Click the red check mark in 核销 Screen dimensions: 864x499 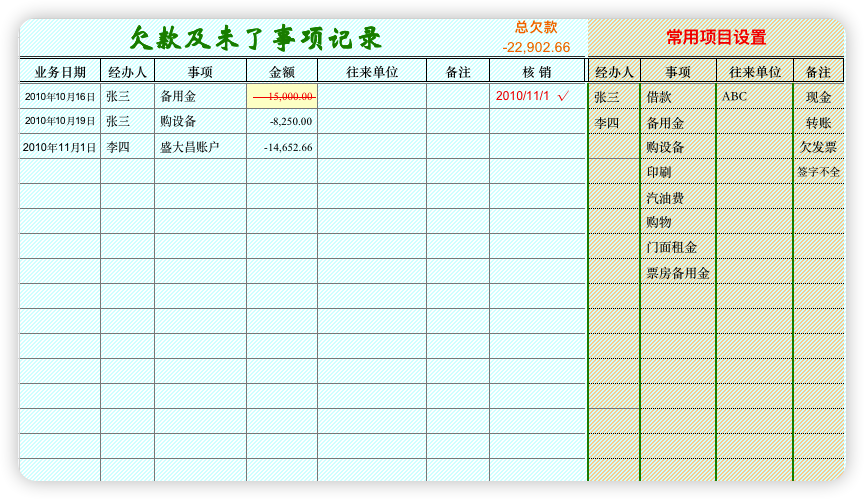tap(563, 96)
